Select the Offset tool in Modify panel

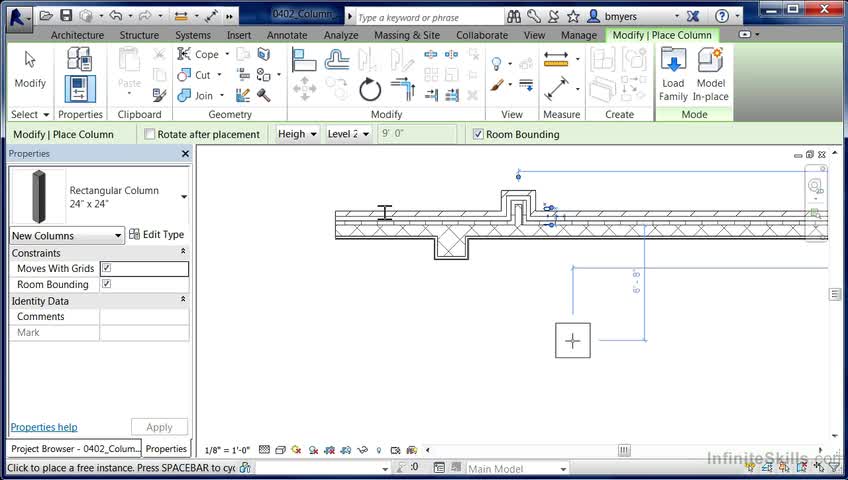click(x=336, y=59)
